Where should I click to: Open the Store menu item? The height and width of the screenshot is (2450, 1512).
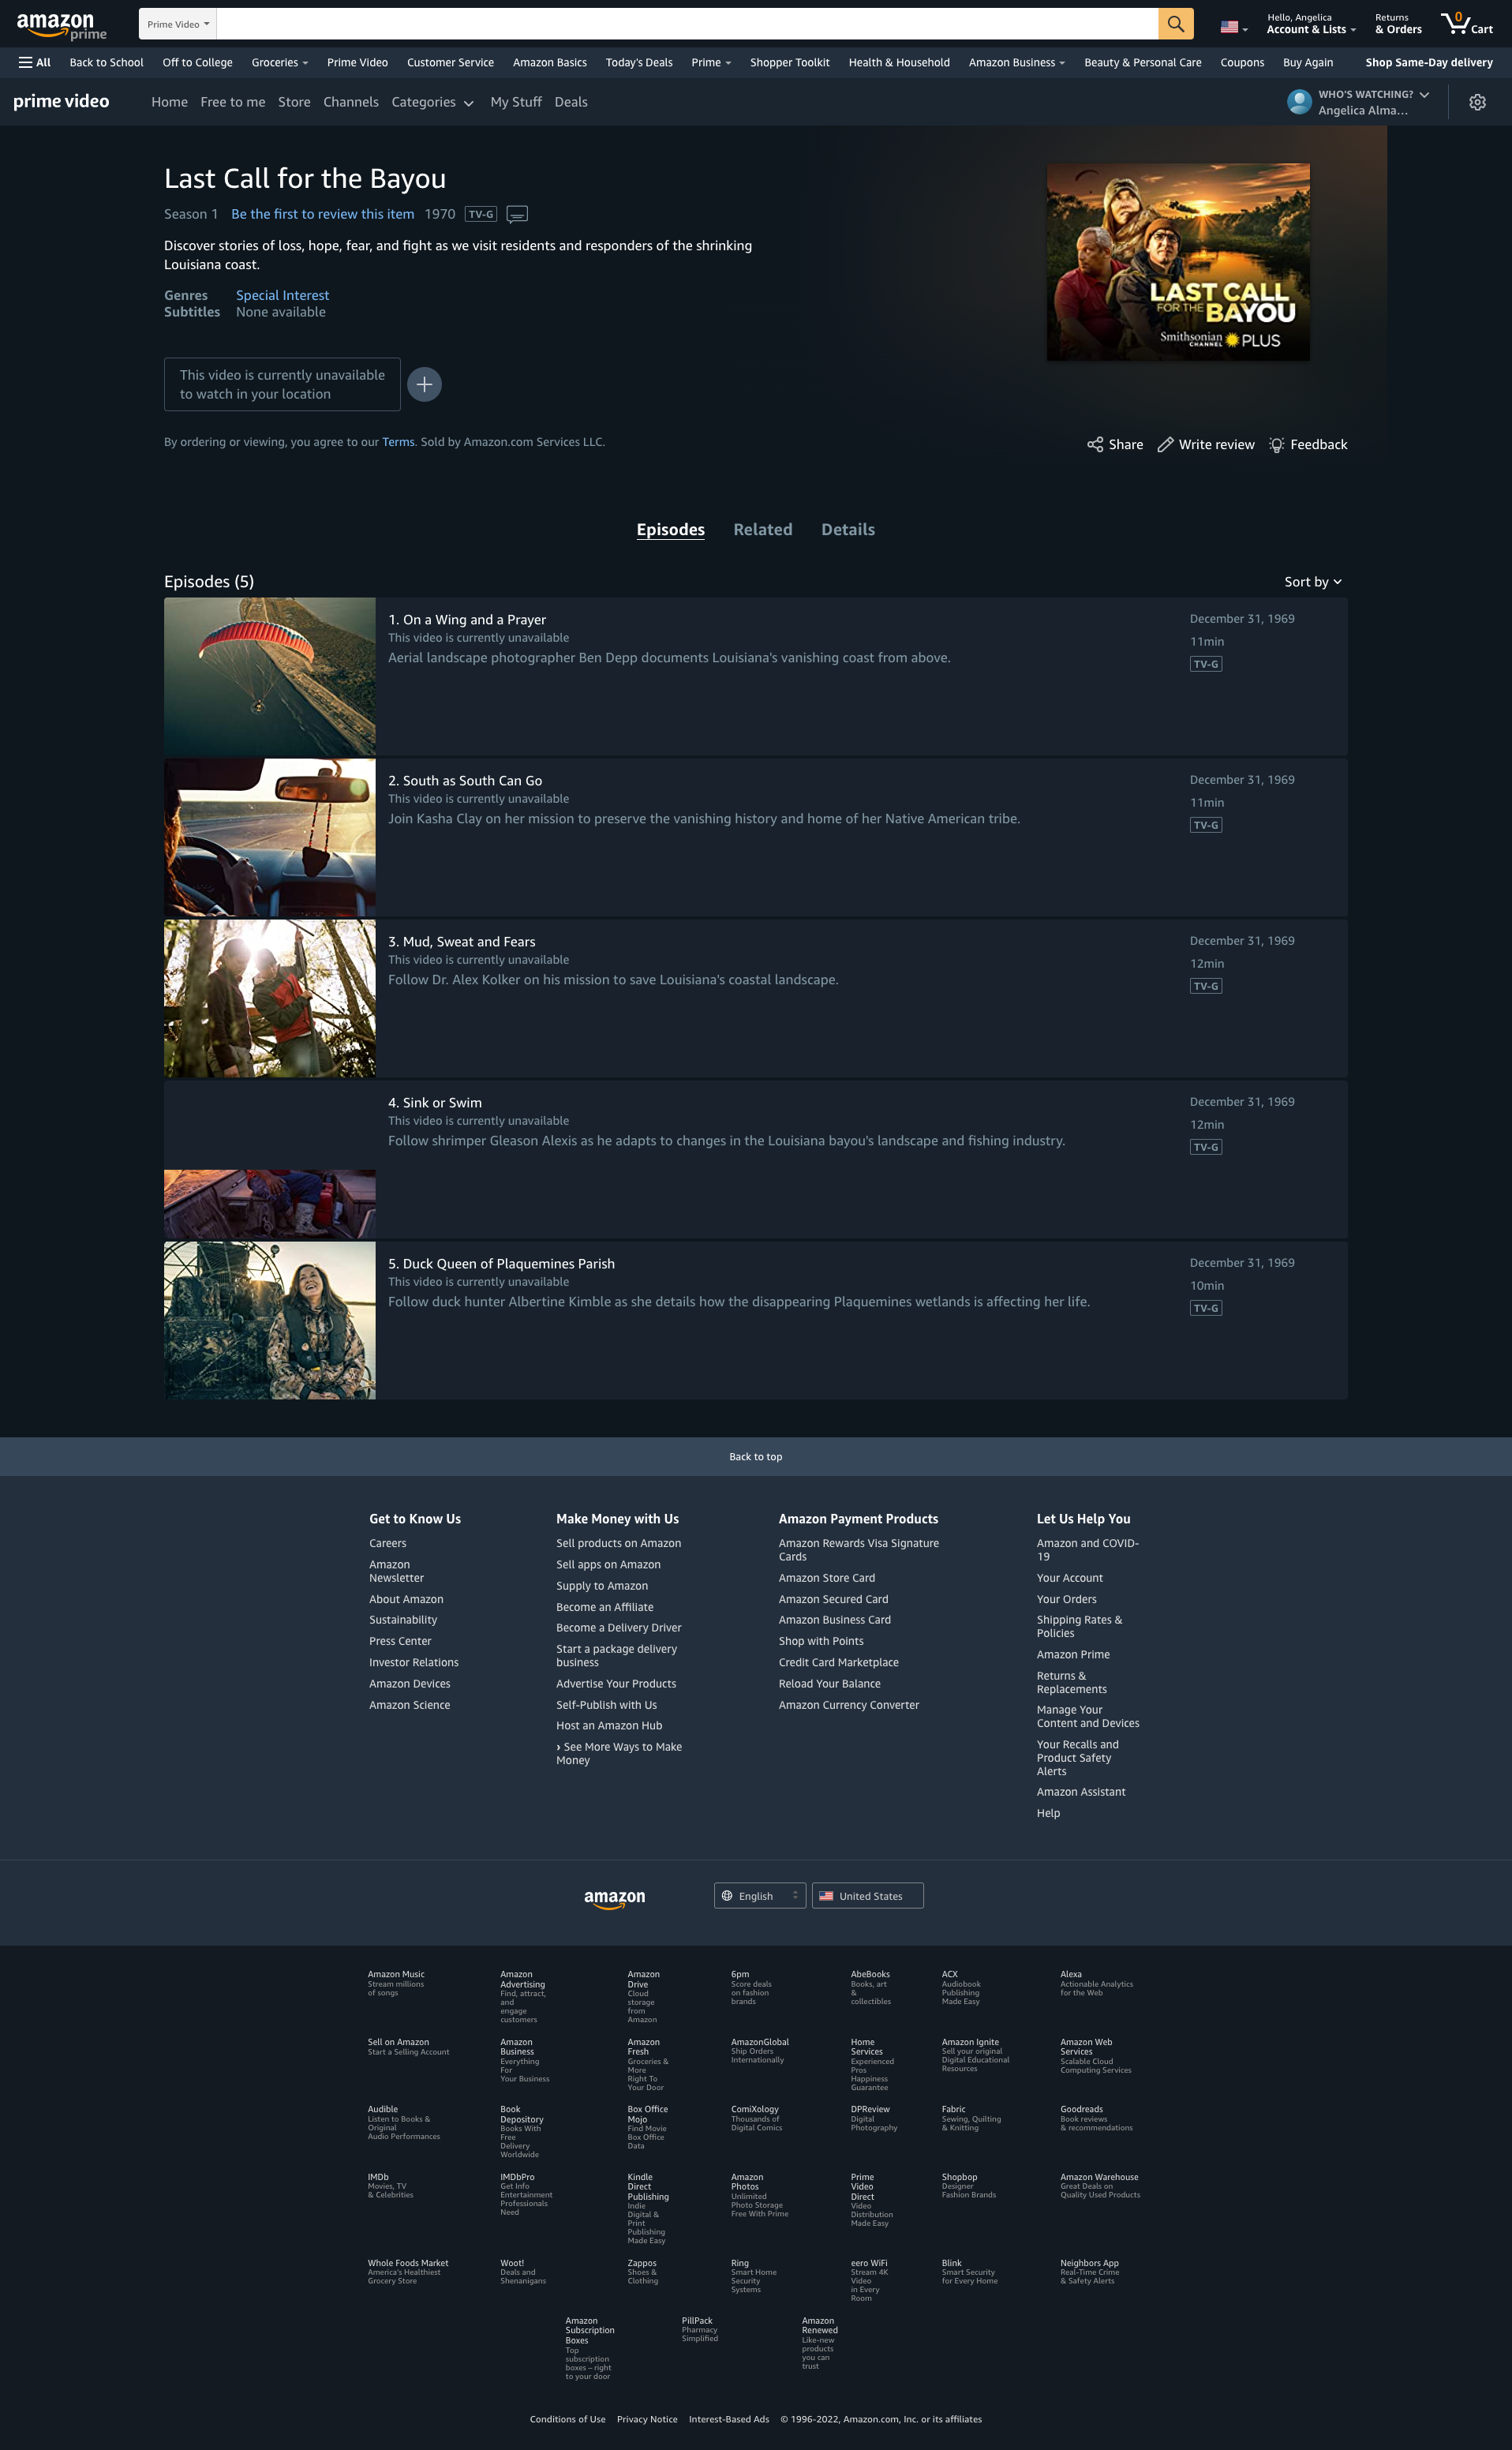[x=294, y=102]
